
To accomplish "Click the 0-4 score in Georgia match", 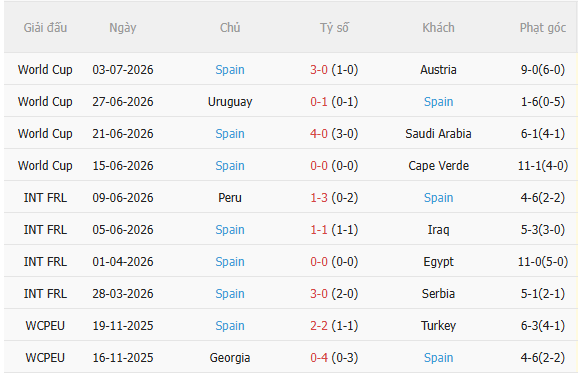I will (x=319, y=358).
